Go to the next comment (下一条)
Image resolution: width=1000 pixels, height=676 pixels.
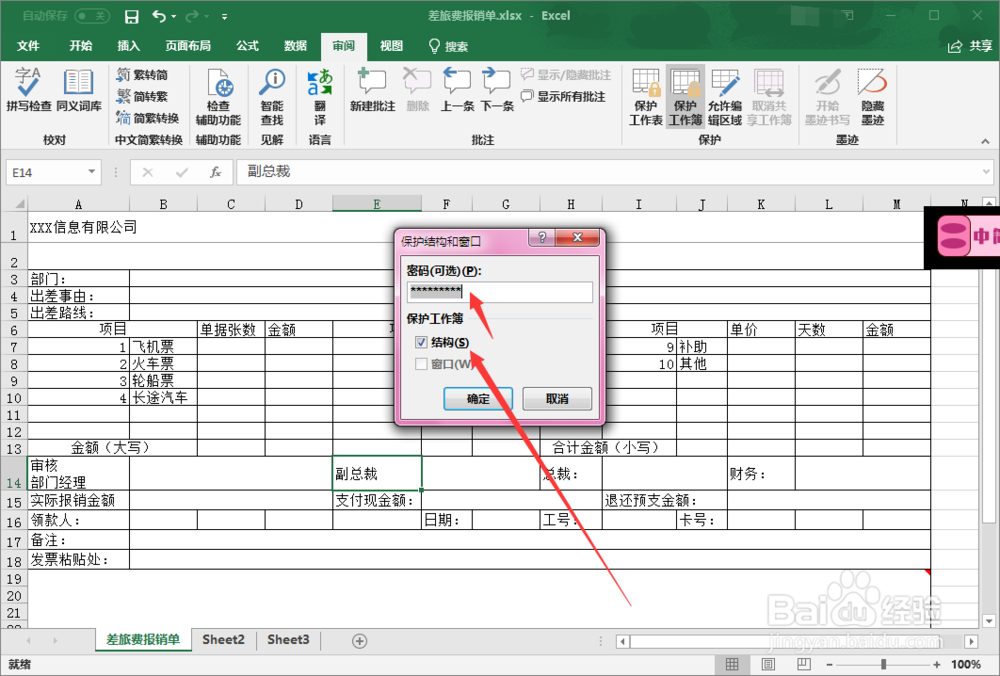pyautogui.click(x=497, y=90)
